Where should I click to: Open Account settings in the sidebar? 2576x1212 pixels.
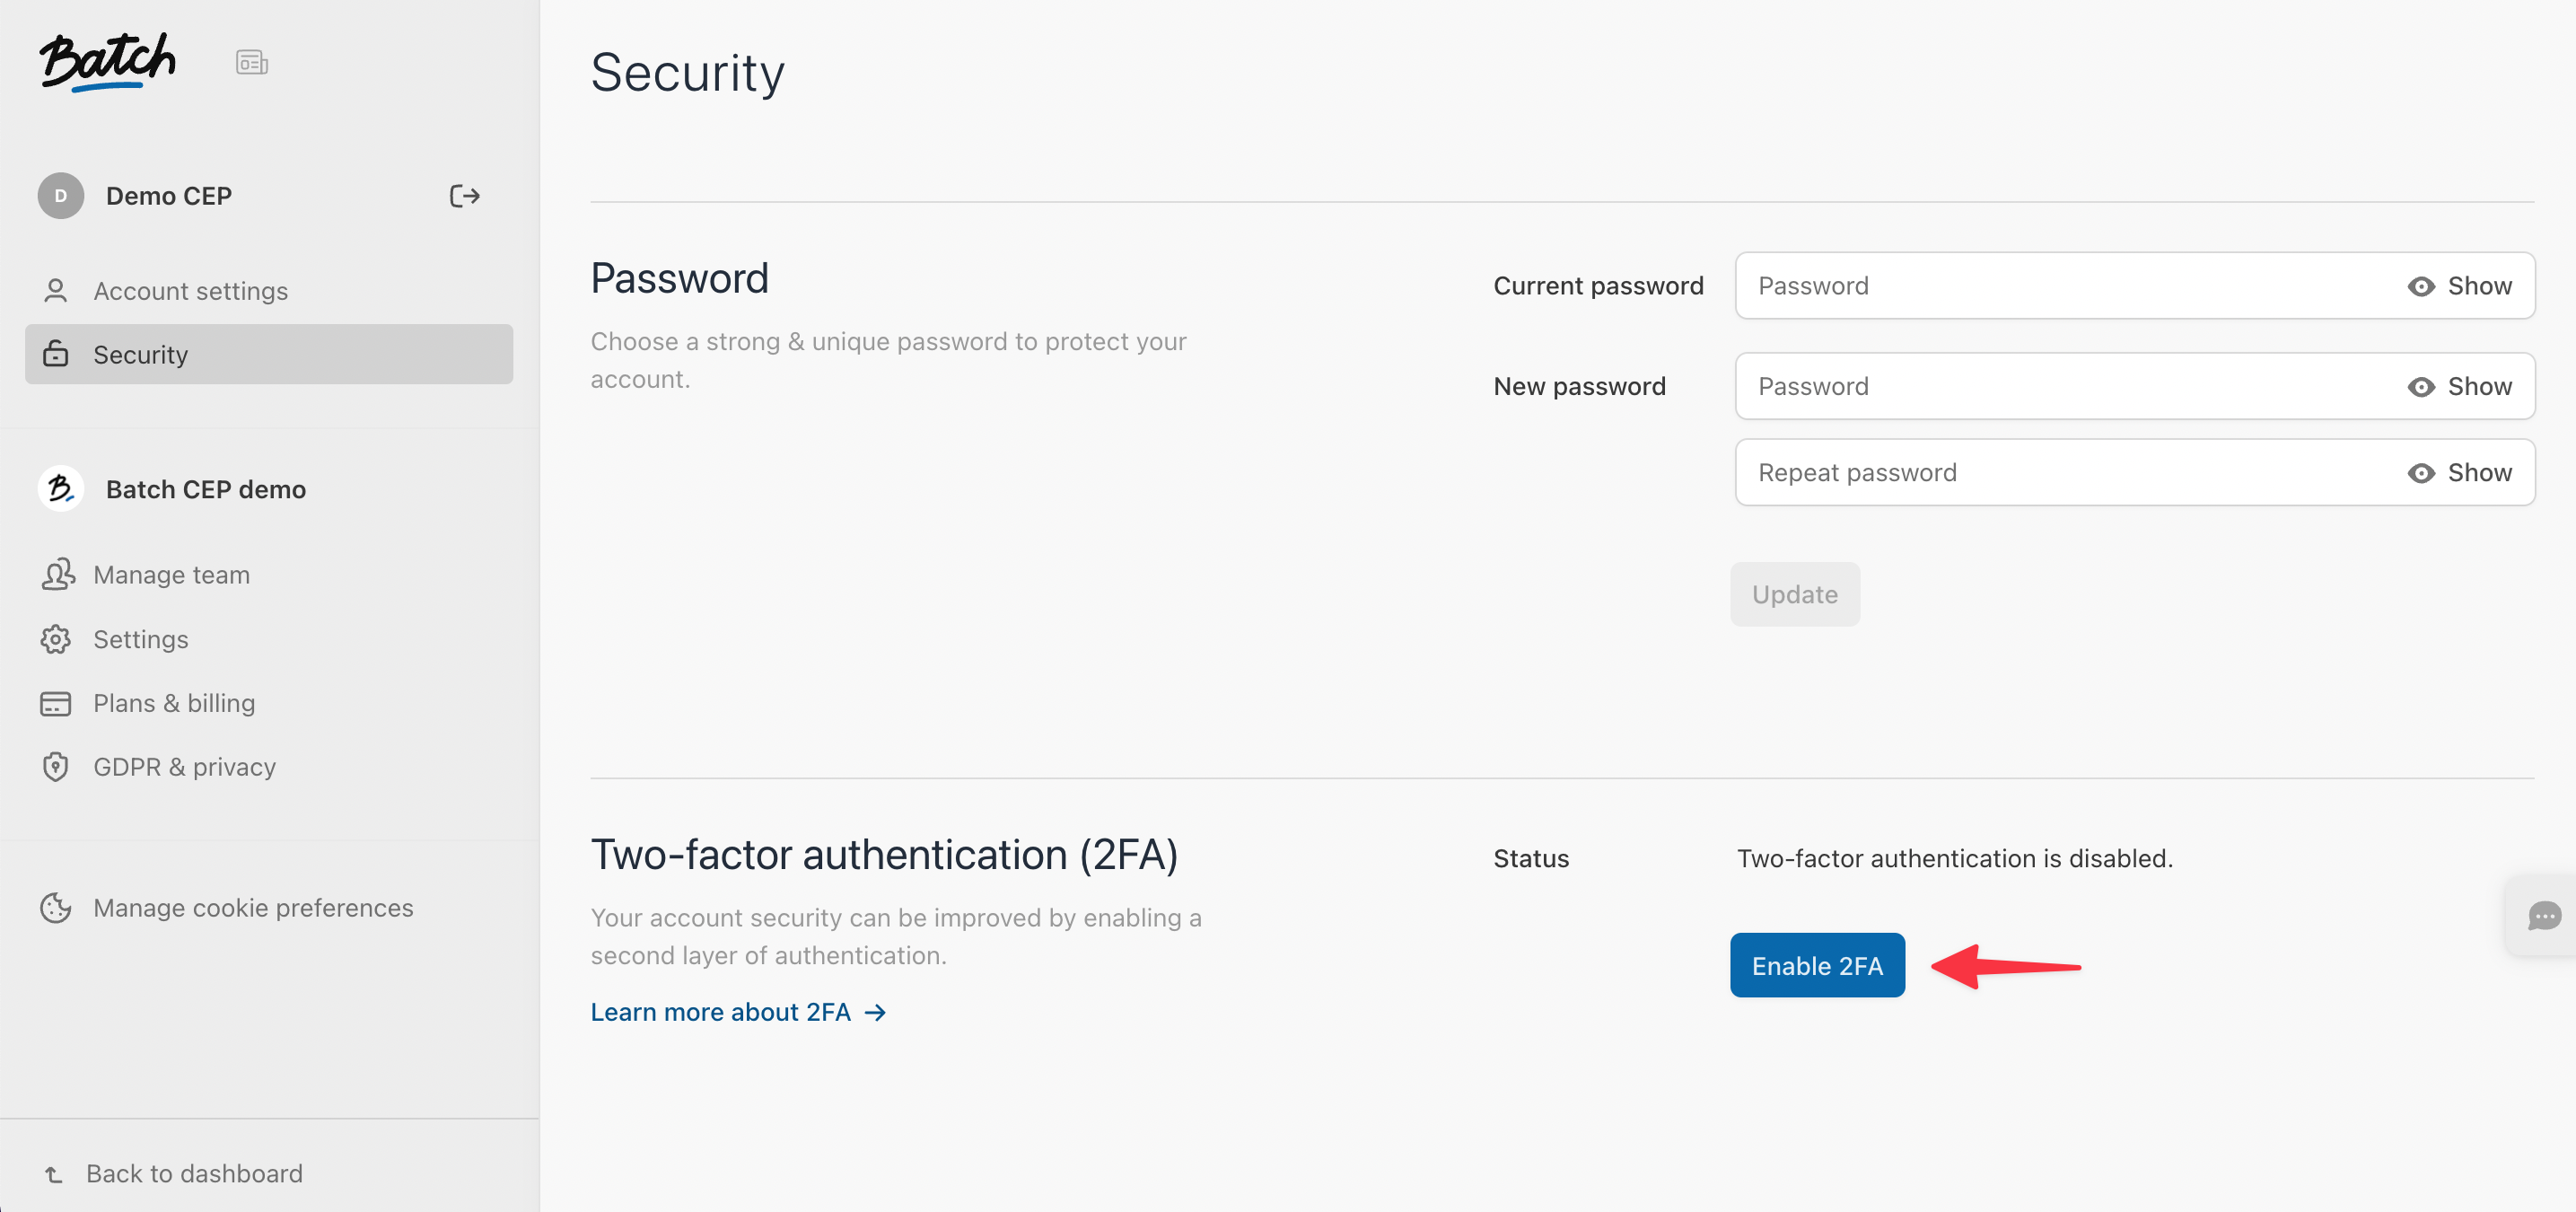190,291
